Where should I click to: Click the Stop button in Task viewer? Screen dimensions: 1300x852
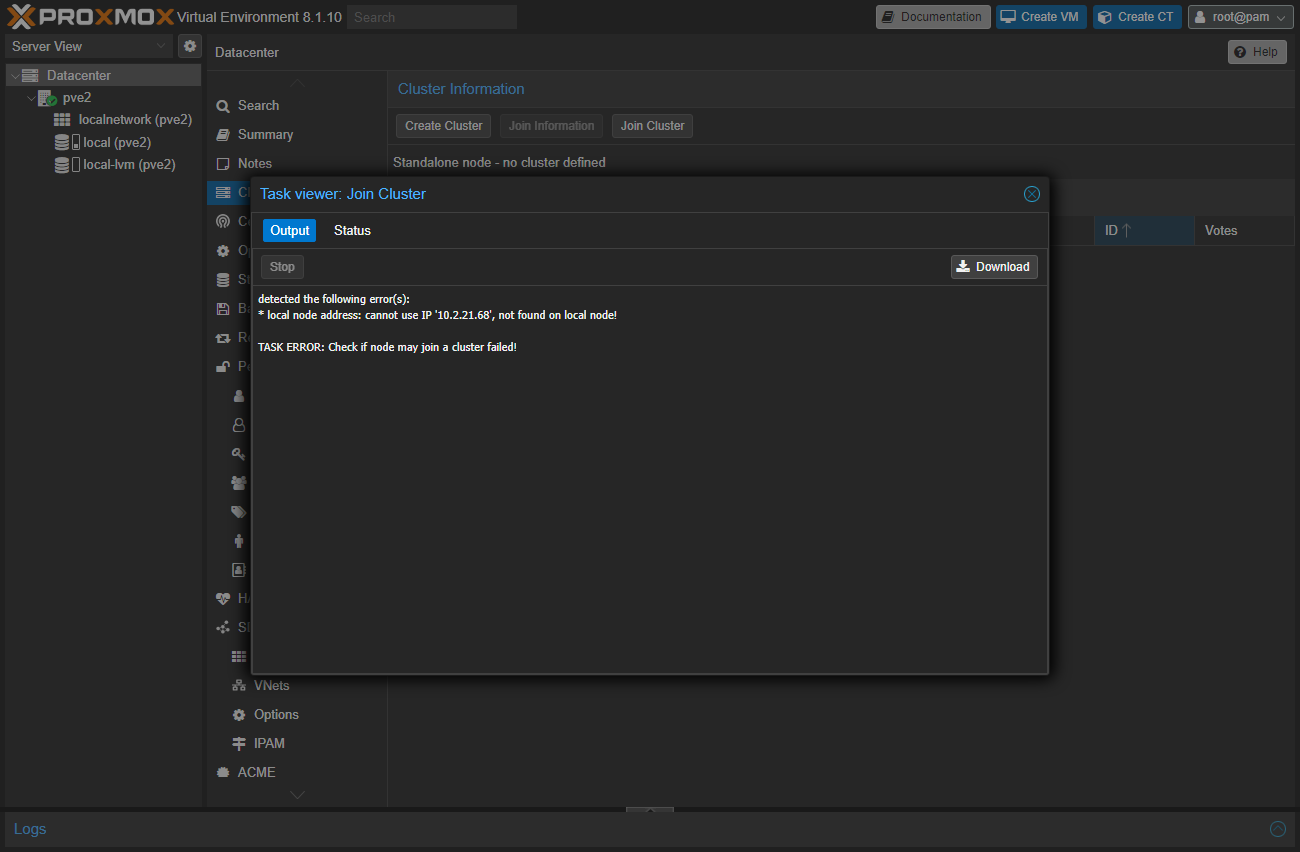tap(282, 267)
